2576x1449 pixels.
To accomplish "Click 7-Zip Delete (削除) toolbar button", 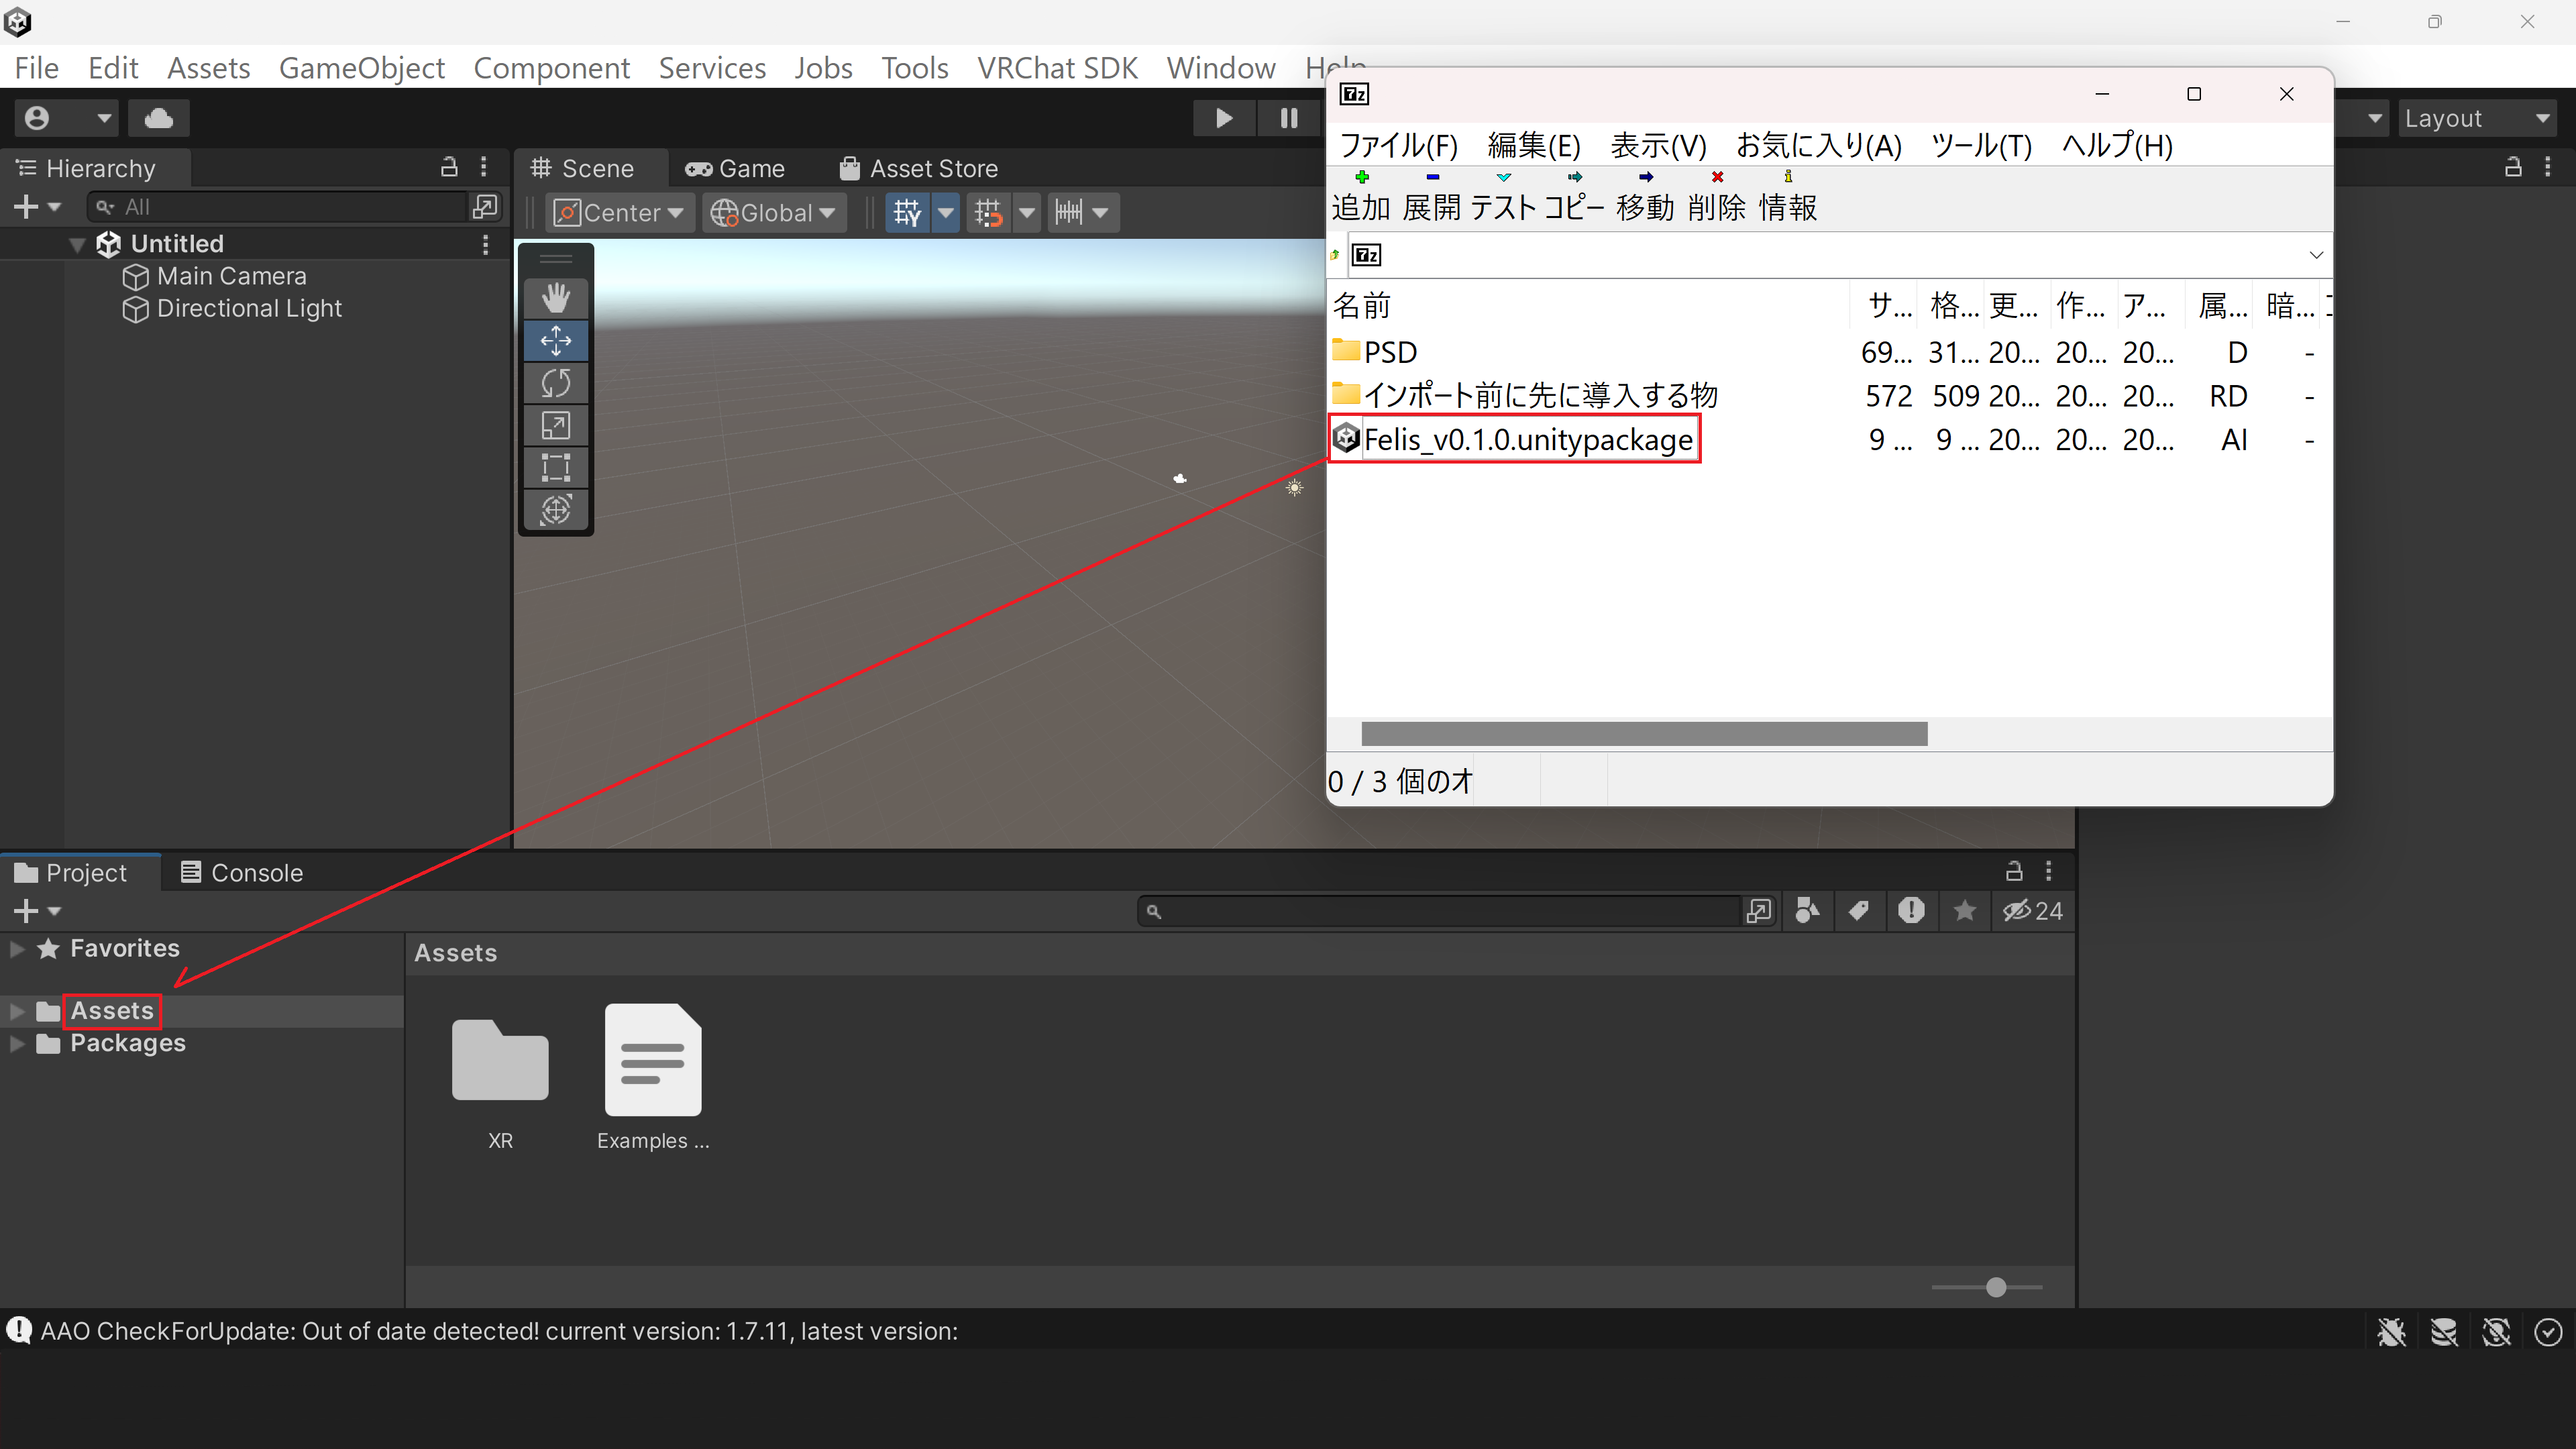I will click(1717, 197).
